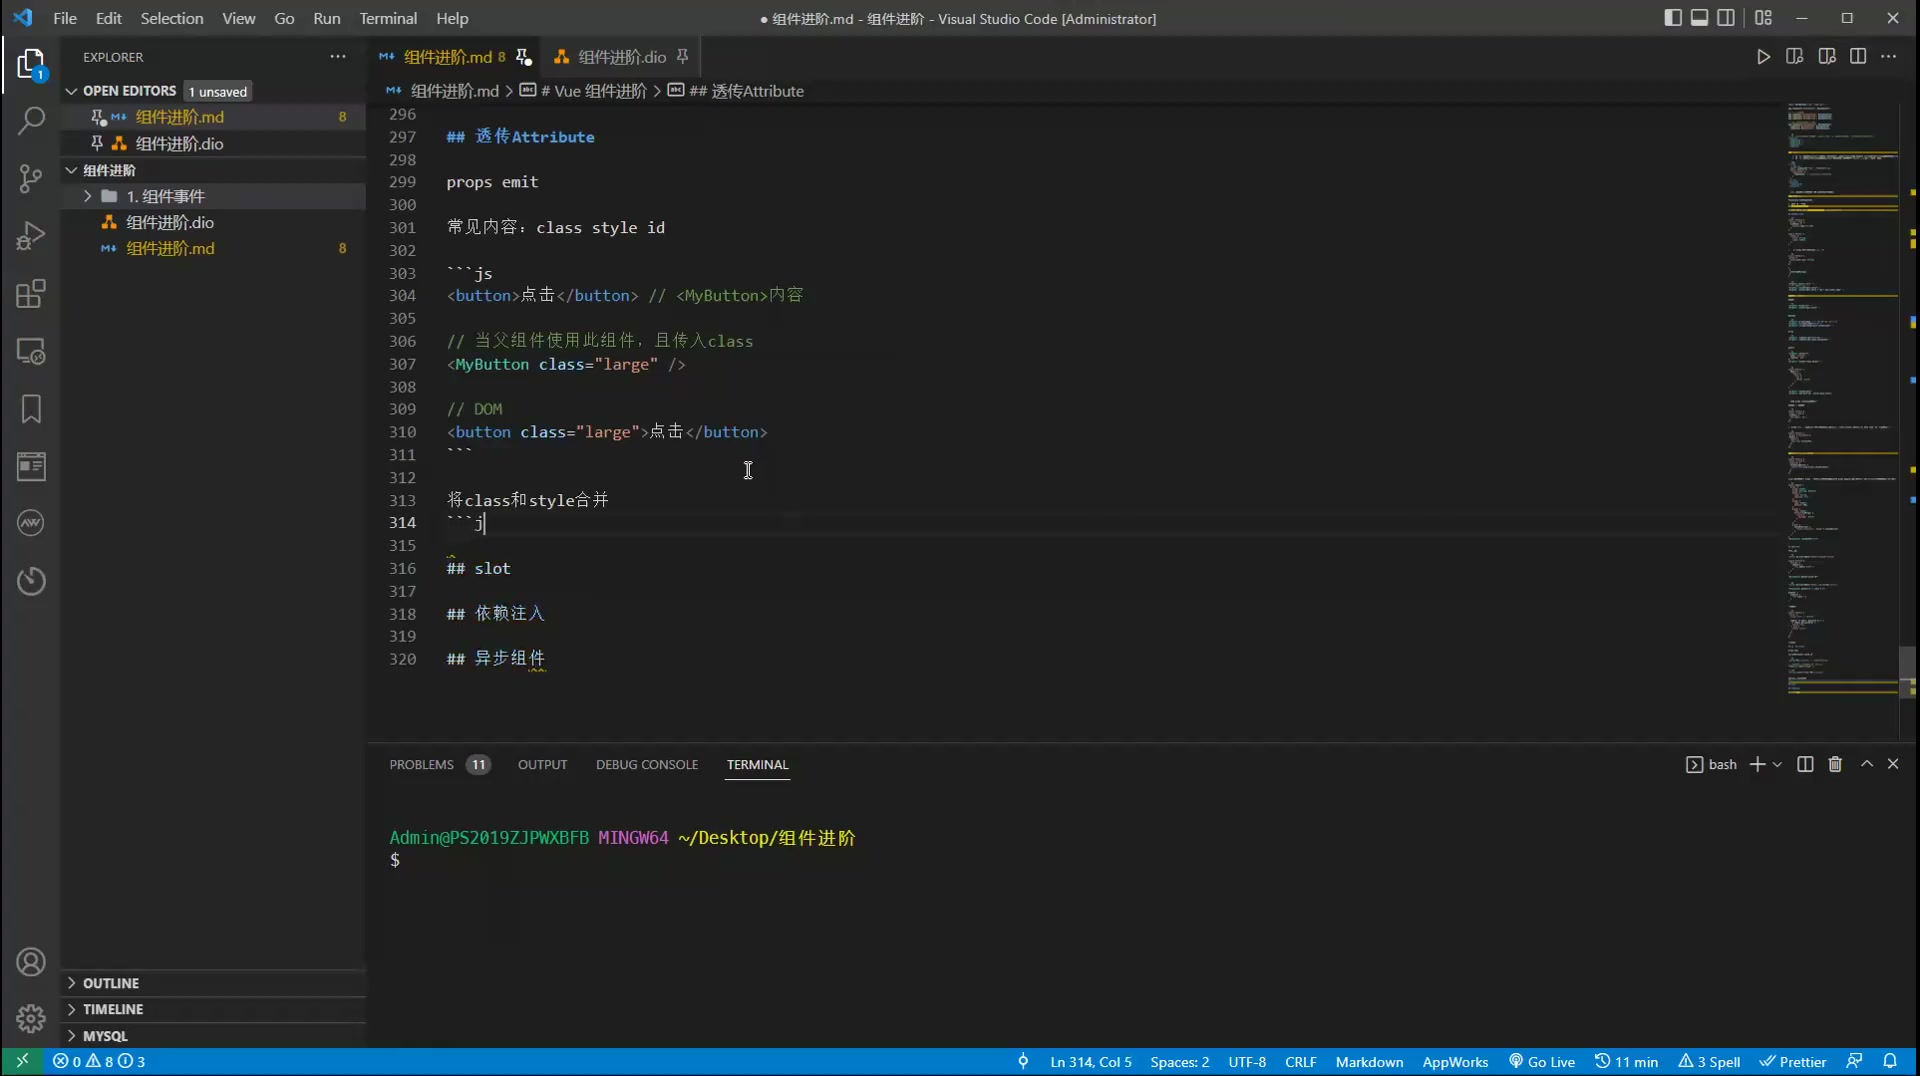Expand the 1. 组件事件 folder
1920x1076 pixels.
coord(88,196)
